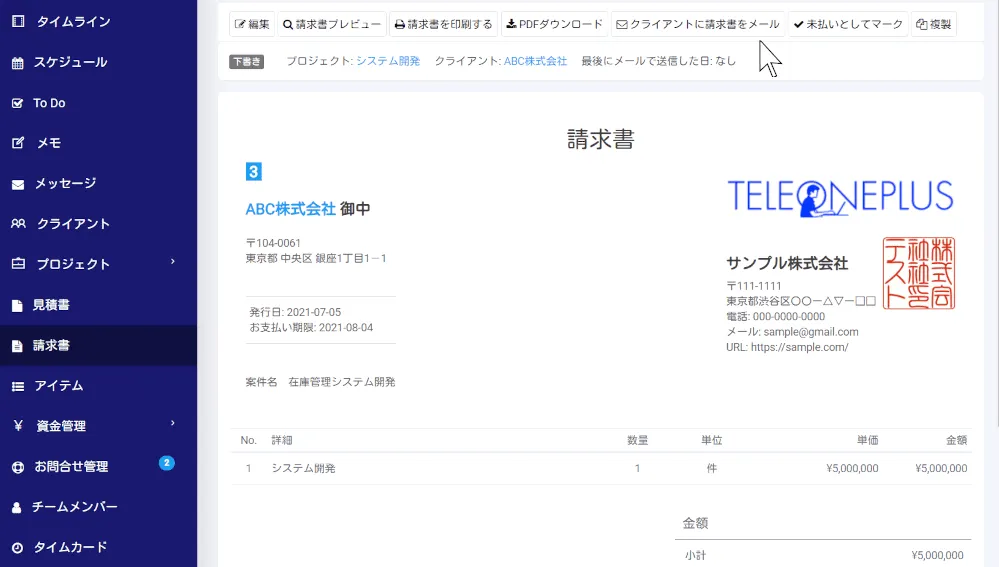
Task: Click ABC株式会社 link in invoice body
Action: (291, 209)
